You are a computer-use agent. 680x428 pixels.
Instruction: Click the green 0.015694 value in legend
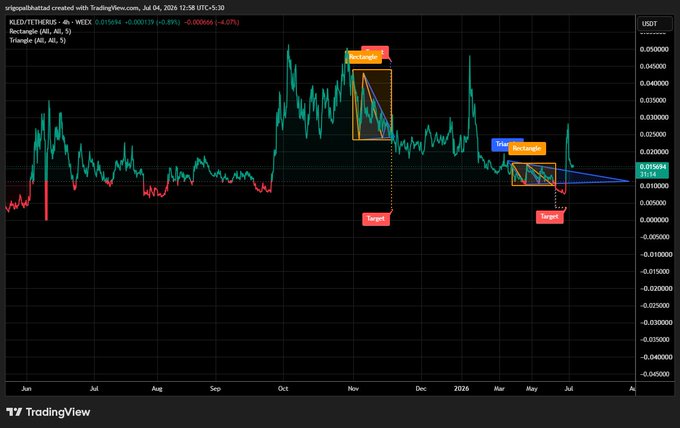tap(108, 22)
